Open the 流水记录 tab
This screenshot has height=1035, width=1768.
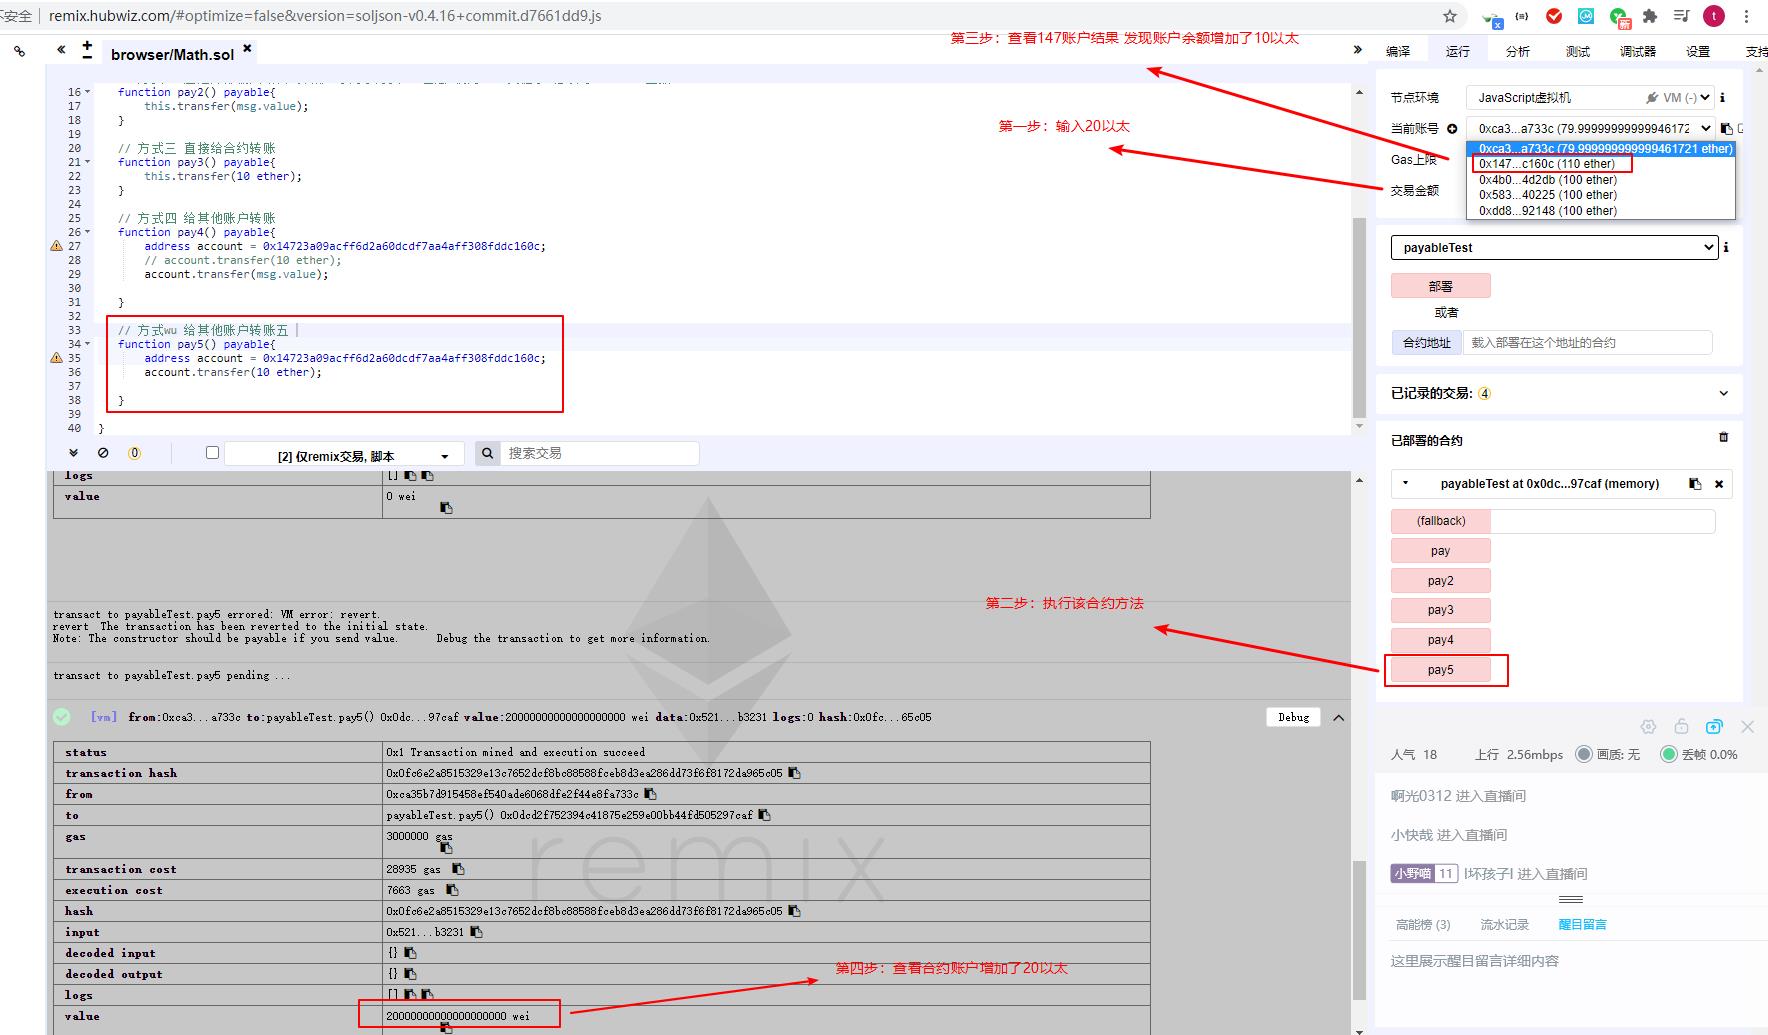(x=1505, y=925)
